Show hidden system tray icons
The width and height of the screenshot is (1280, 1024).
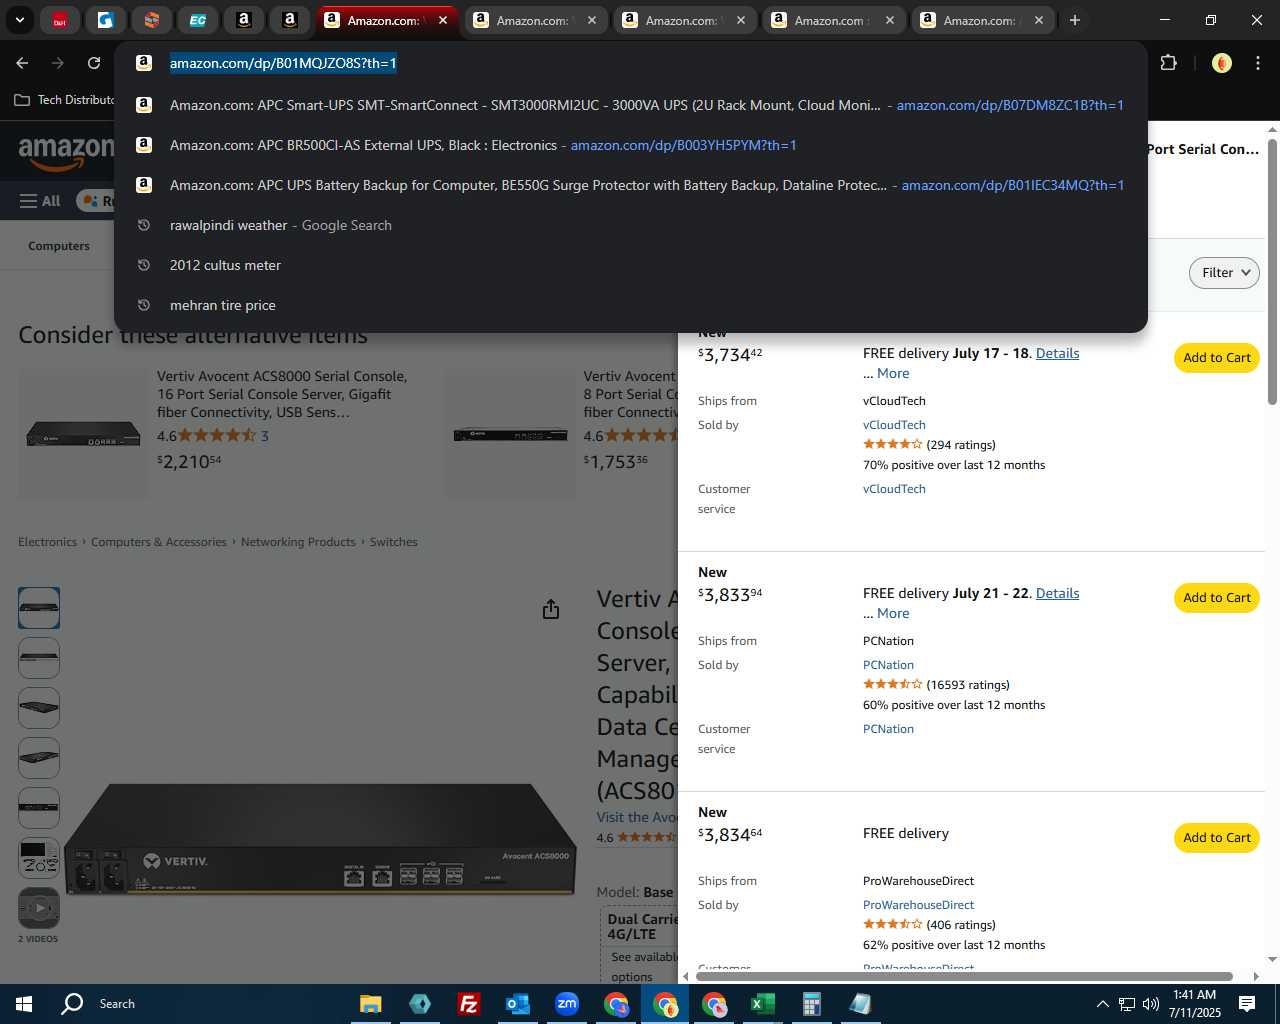[x=1102, y=1004]
